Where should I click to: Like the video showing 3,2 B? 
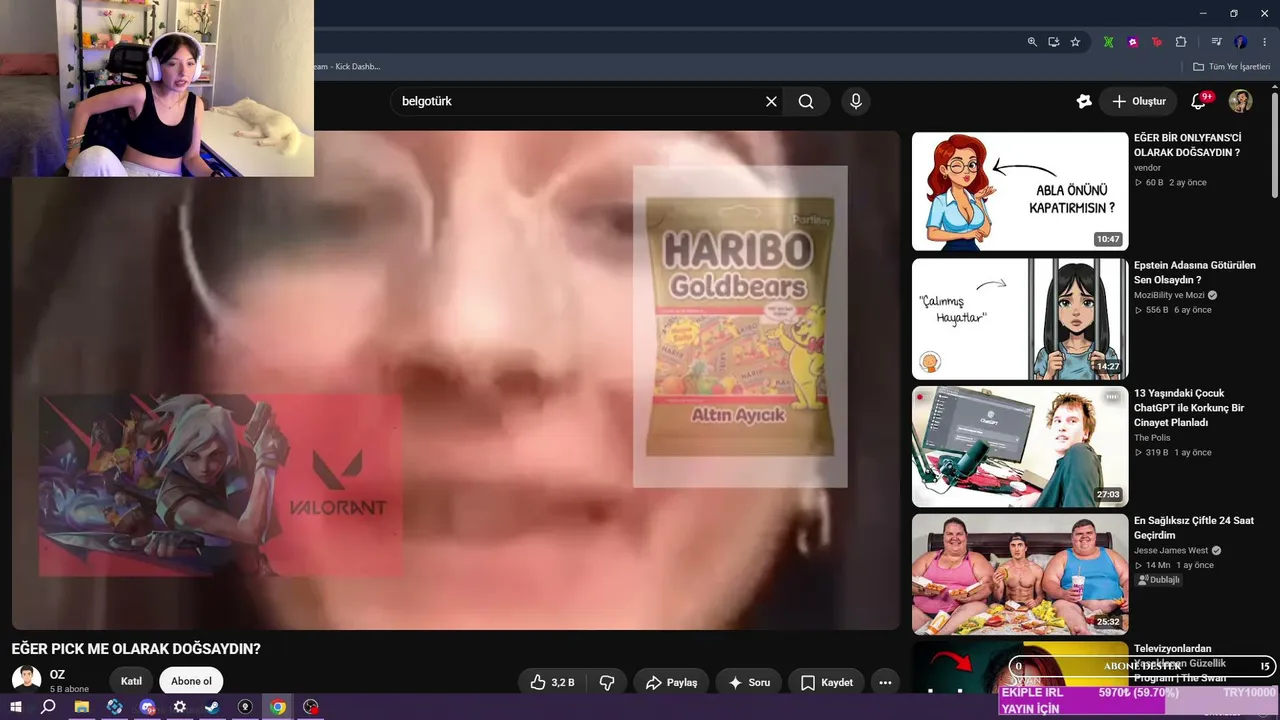point(552,682)
